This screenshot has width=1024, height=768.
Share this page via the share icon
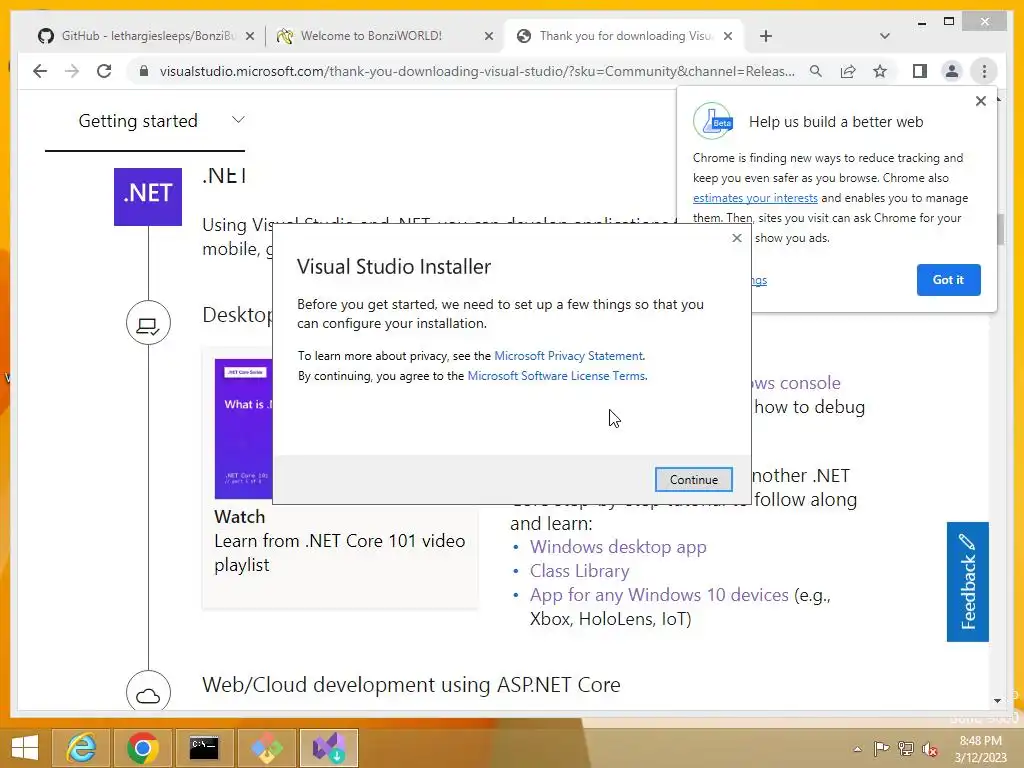click(x=848, y=71)
